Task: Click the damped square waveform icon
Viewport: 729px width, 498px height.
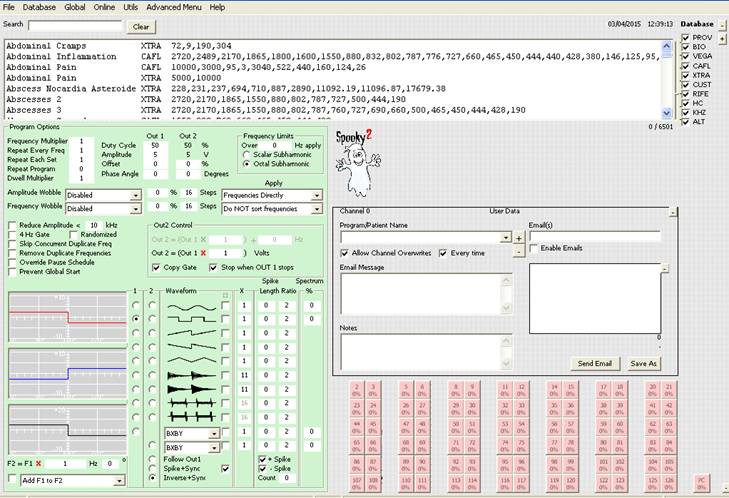Action: 192,389
